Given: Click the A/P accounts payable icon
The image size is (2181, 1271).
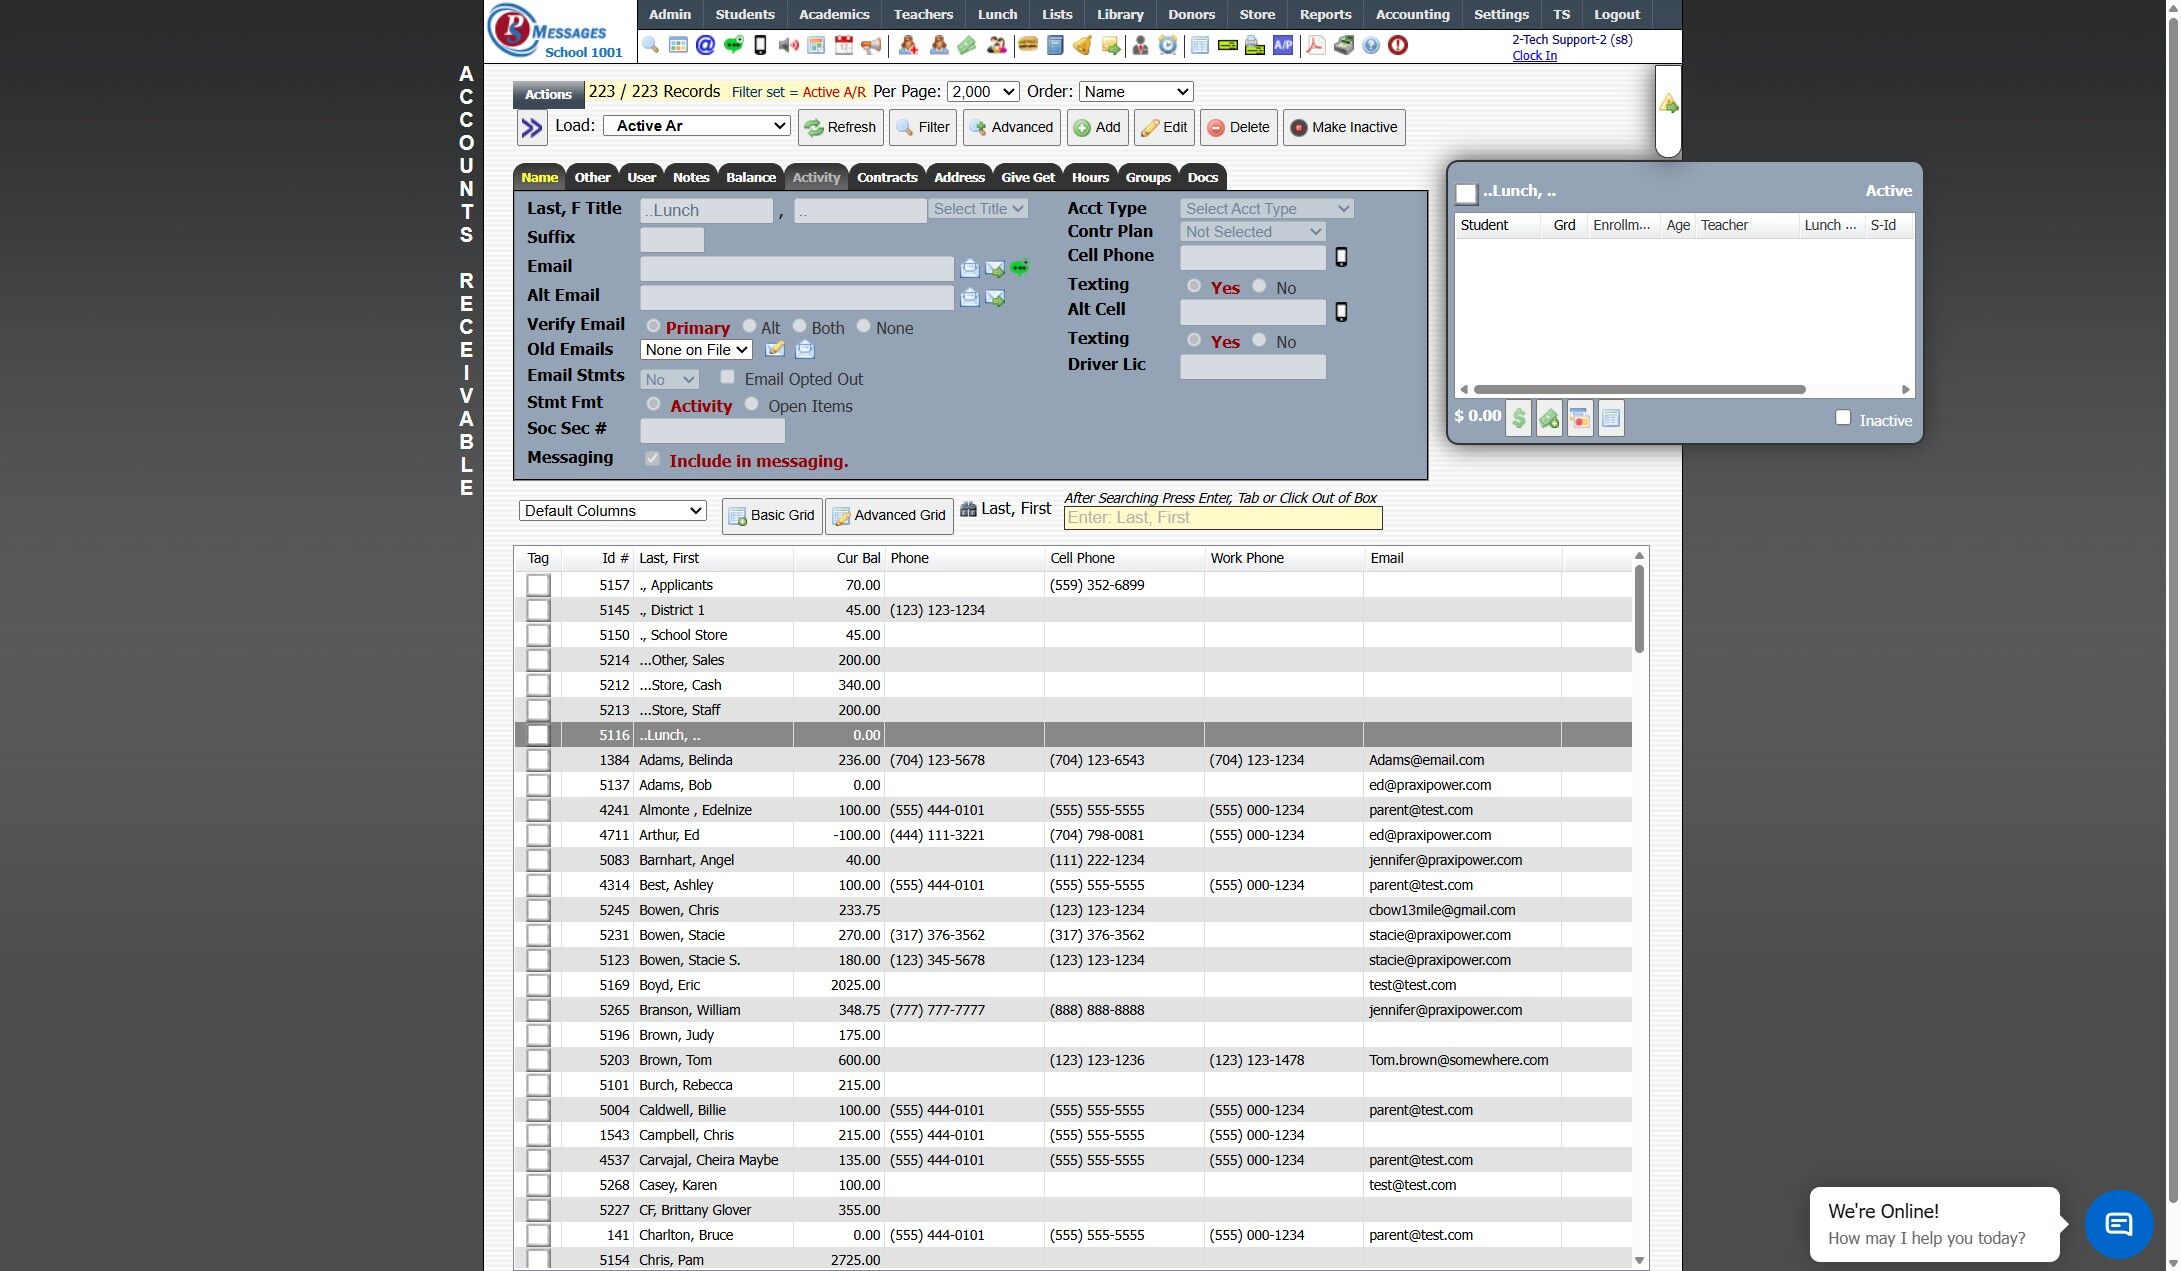Looking at the screenshot, I should [x=1283, y=45].
